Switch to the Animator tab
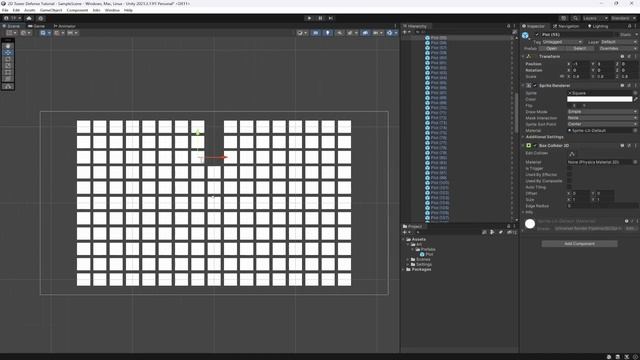Image resolution: width=640 pixels, height=360 pixels. [x=64, y=26]
